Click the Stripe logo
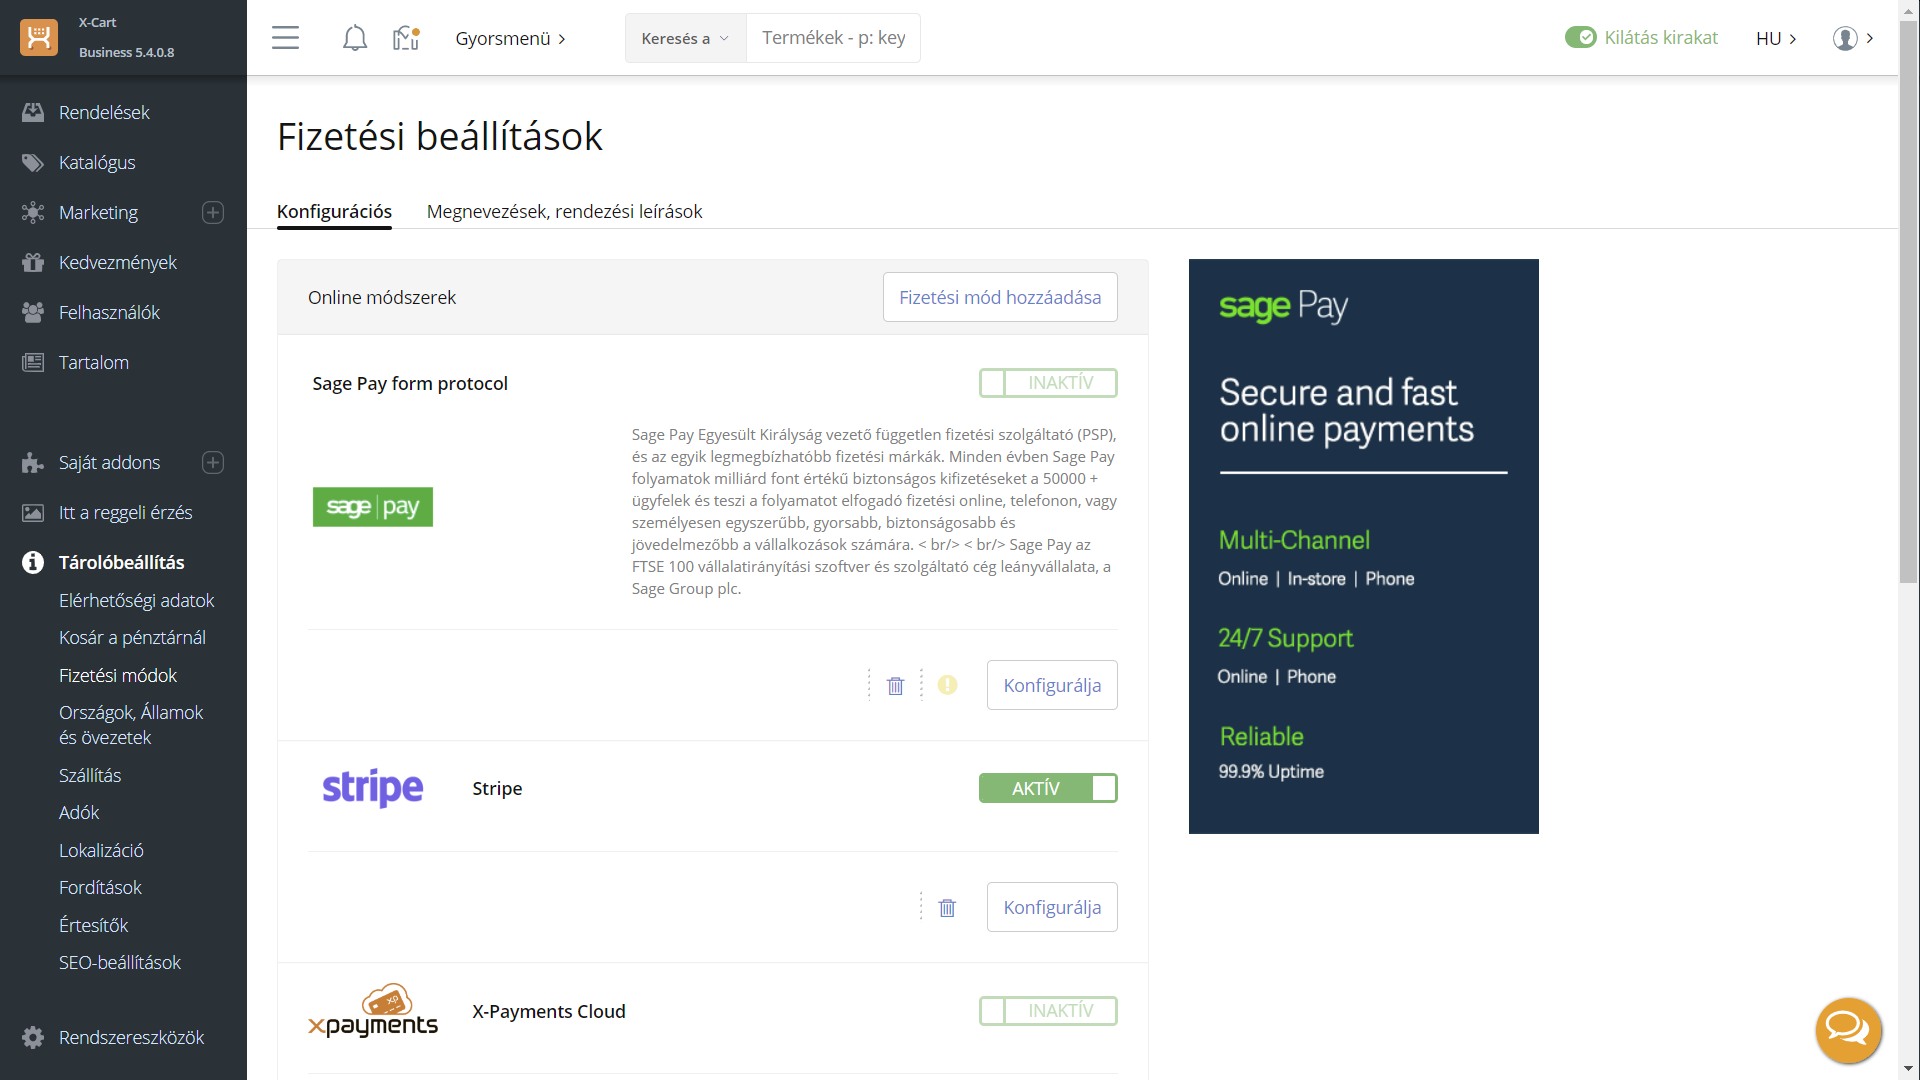 pyautogui.click(x=372, y=788)
